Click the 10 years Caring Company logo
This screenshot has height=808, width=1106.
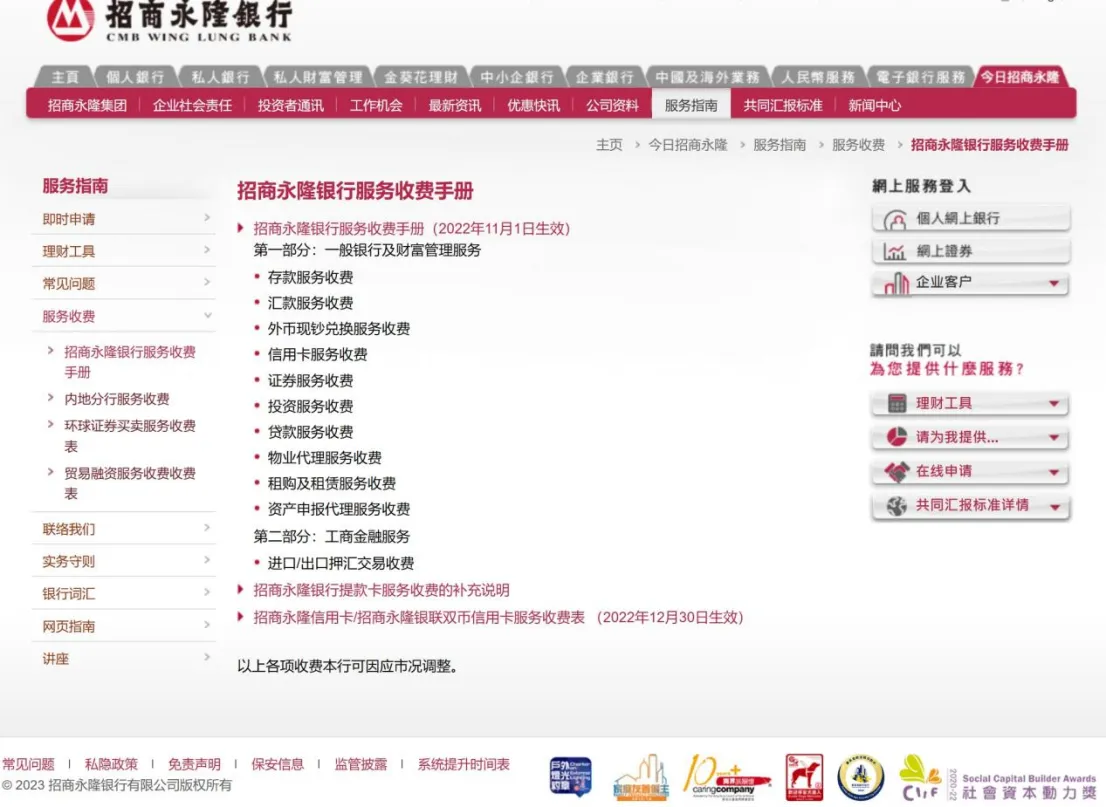click(727, 778)
